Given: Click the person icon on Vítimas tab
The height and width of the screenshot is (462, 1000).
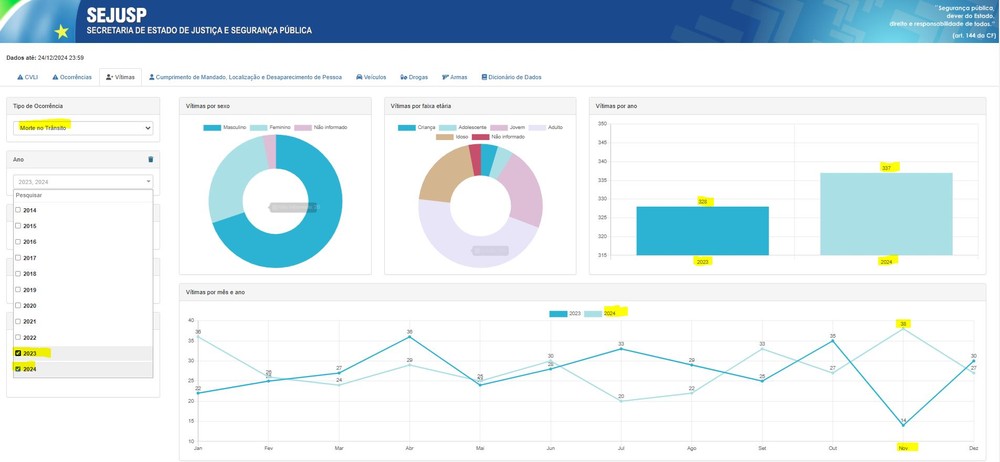Looking at the screenshot, I should (x=110, y=77).
